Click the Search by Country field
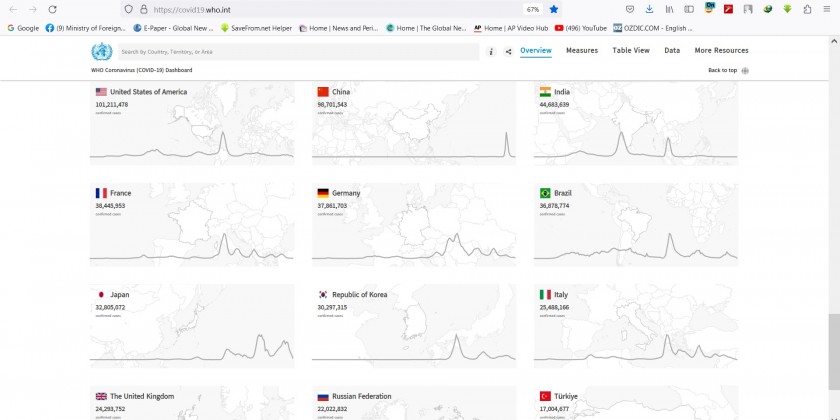This screenshot has width=840, height=420. (x=300, y=51)
